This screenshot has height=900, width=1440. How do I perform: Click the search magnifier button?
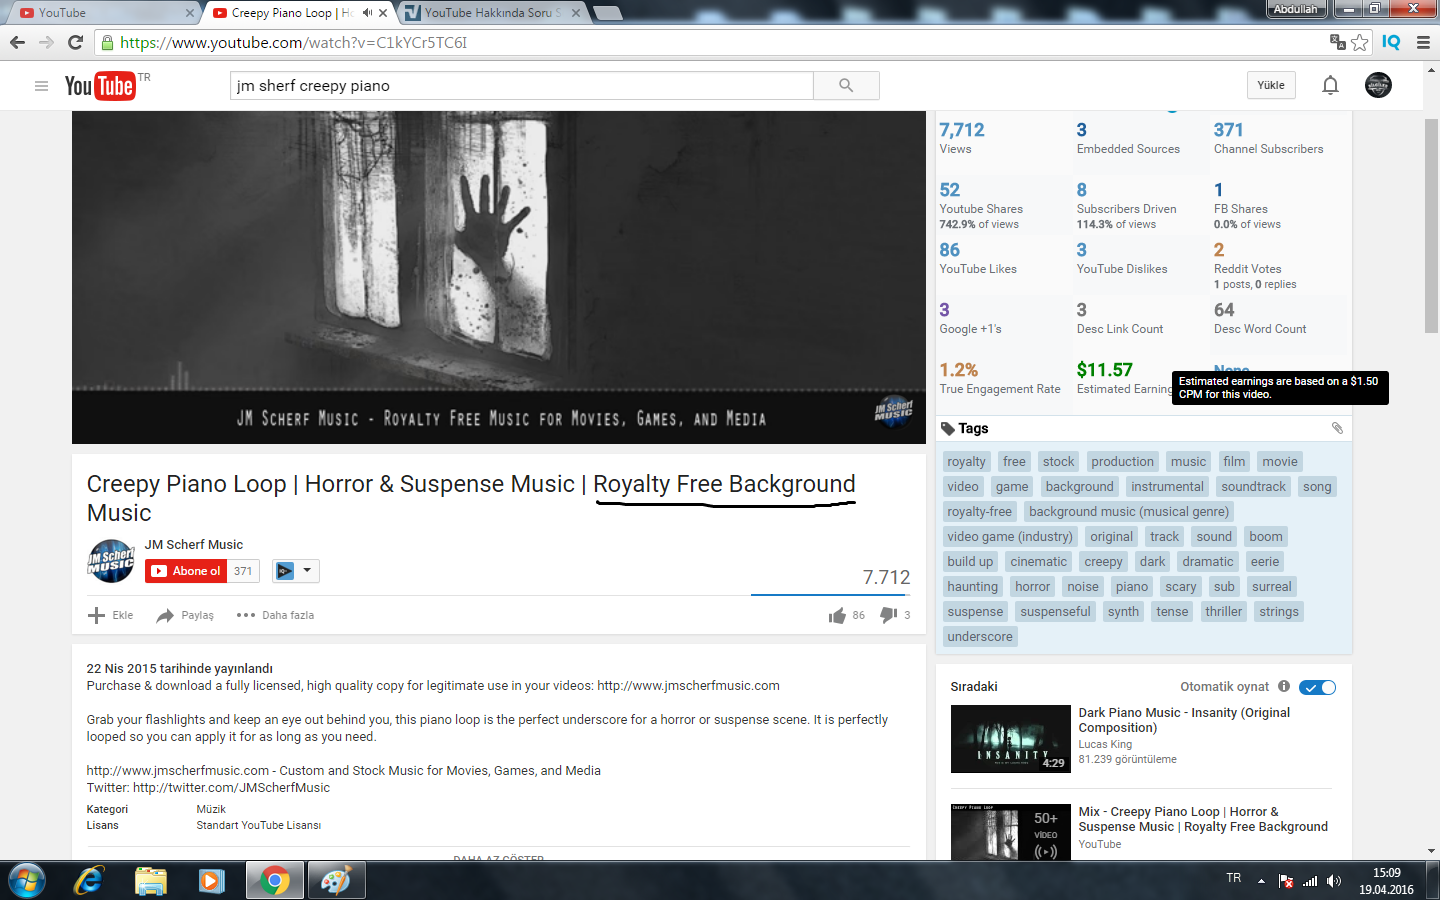[x=846, y=86]
